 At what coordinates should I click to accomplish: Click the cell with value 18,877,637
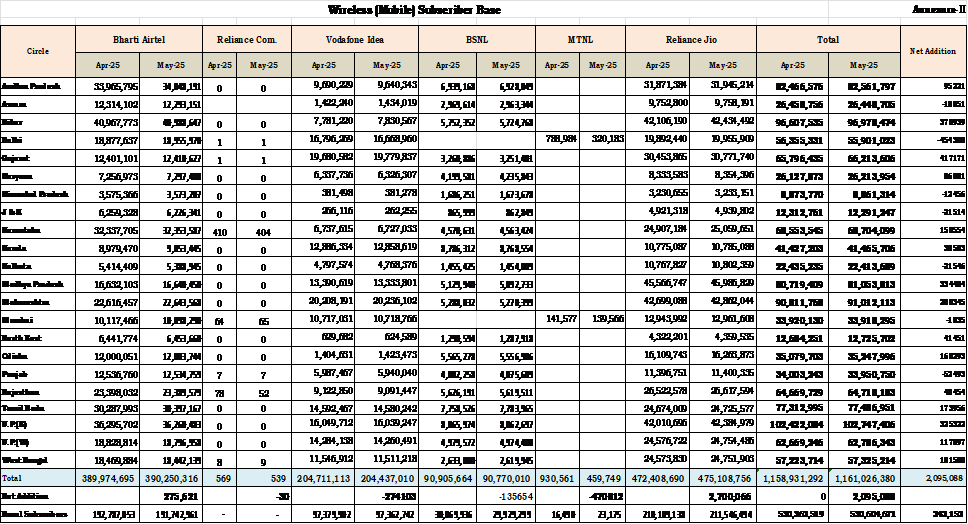click(107, 140)
